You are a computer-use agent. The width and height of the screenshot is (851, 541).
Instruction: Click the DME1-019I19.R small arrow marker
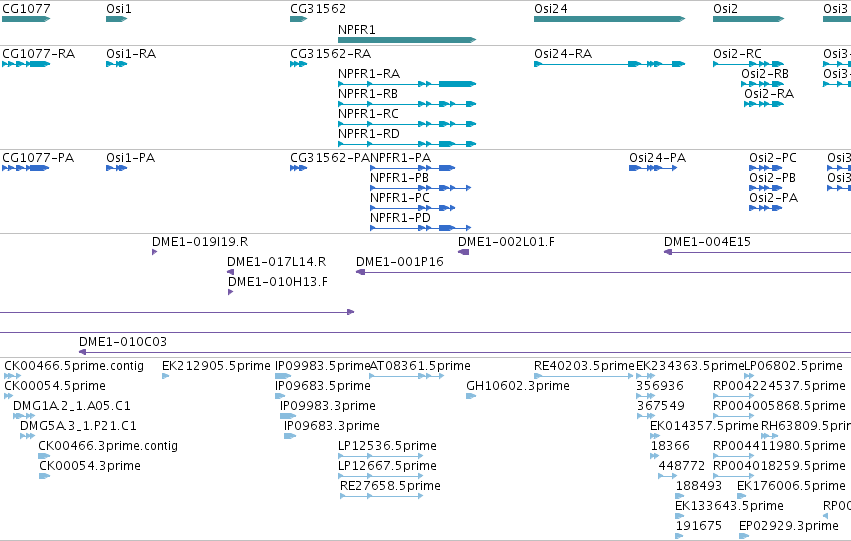pos(155,252)
